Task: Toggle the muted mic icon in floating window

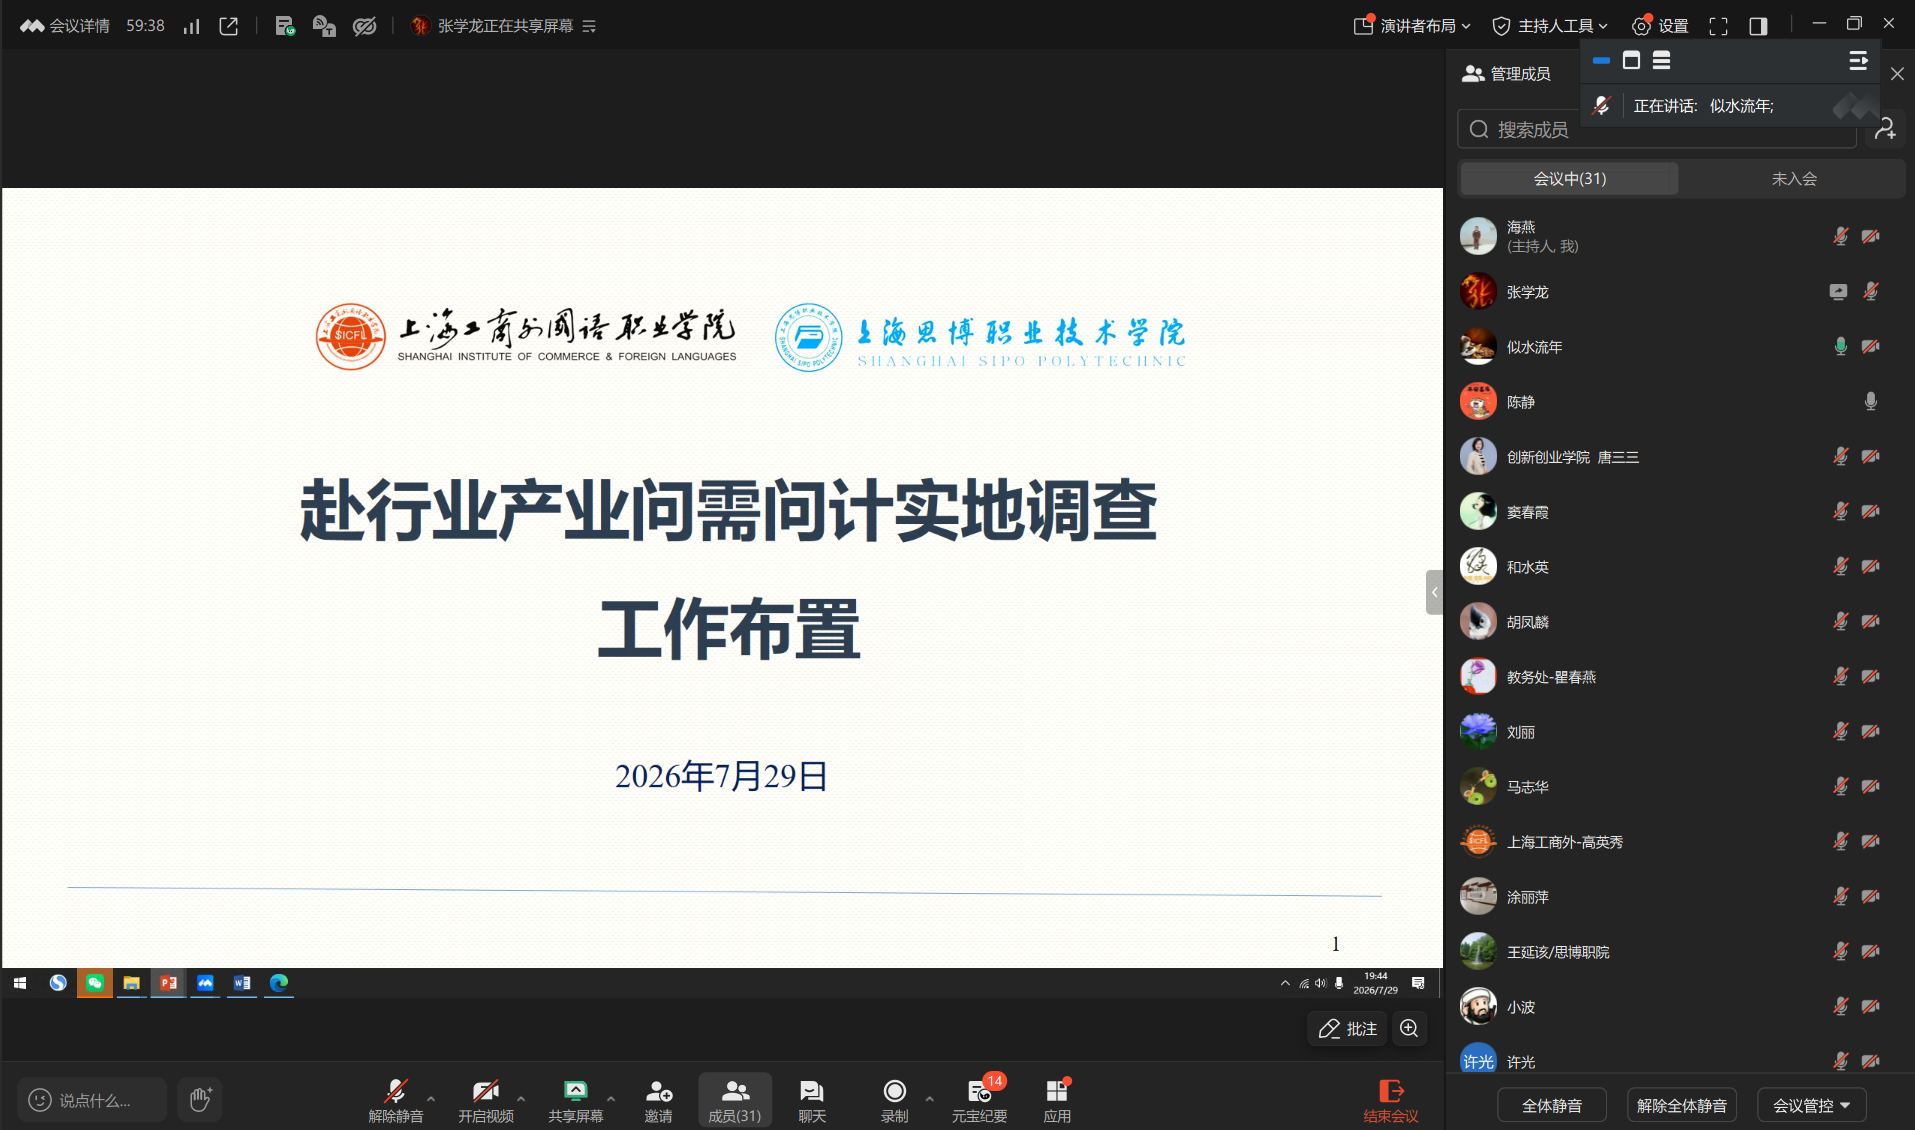Action: tap(1601, 106)
